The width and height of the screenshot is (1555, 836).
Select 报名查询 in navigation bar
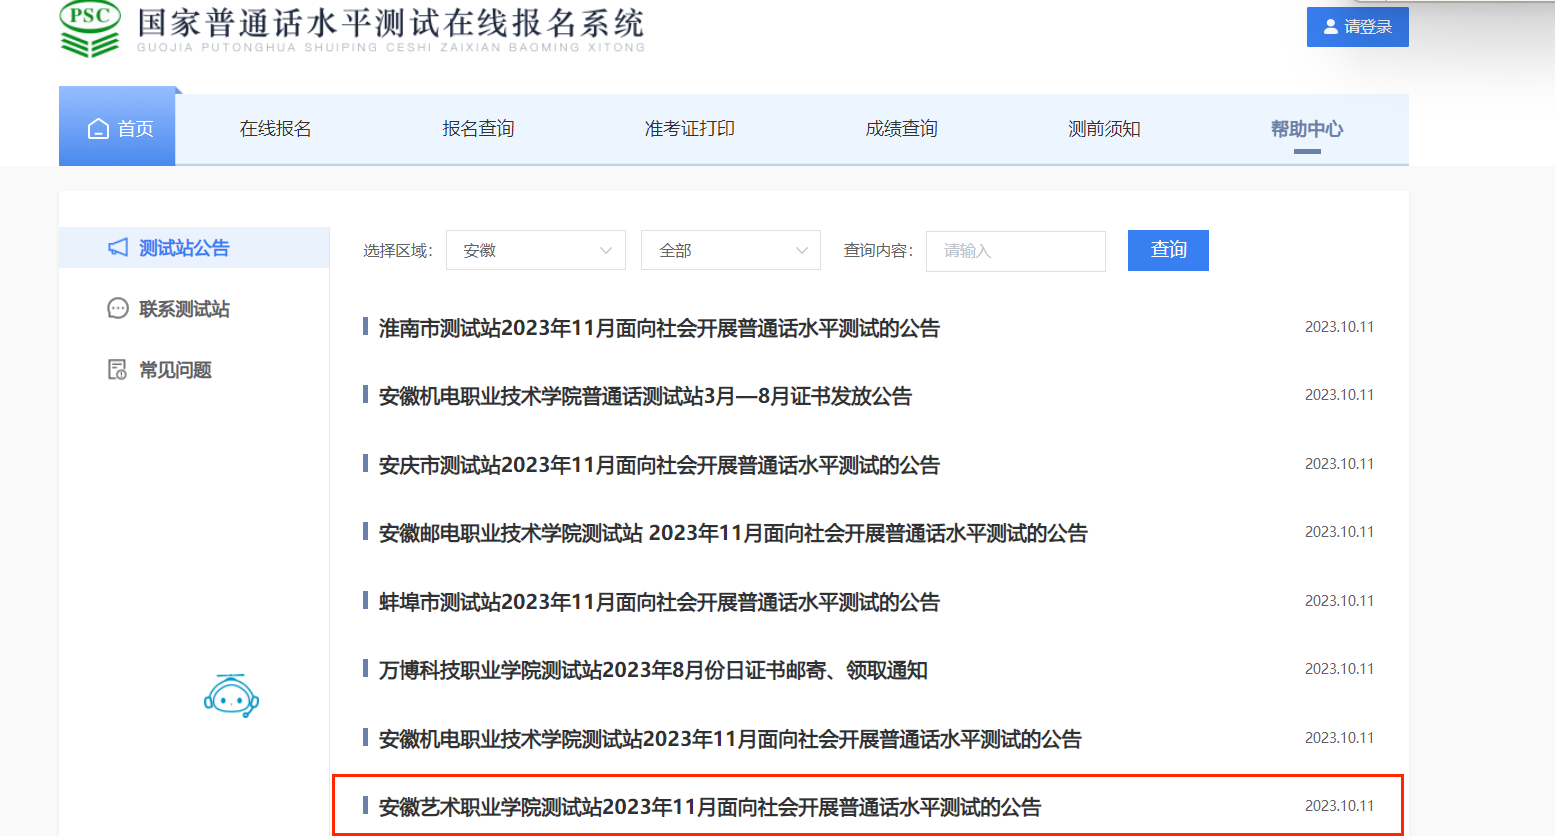(478, 129)
